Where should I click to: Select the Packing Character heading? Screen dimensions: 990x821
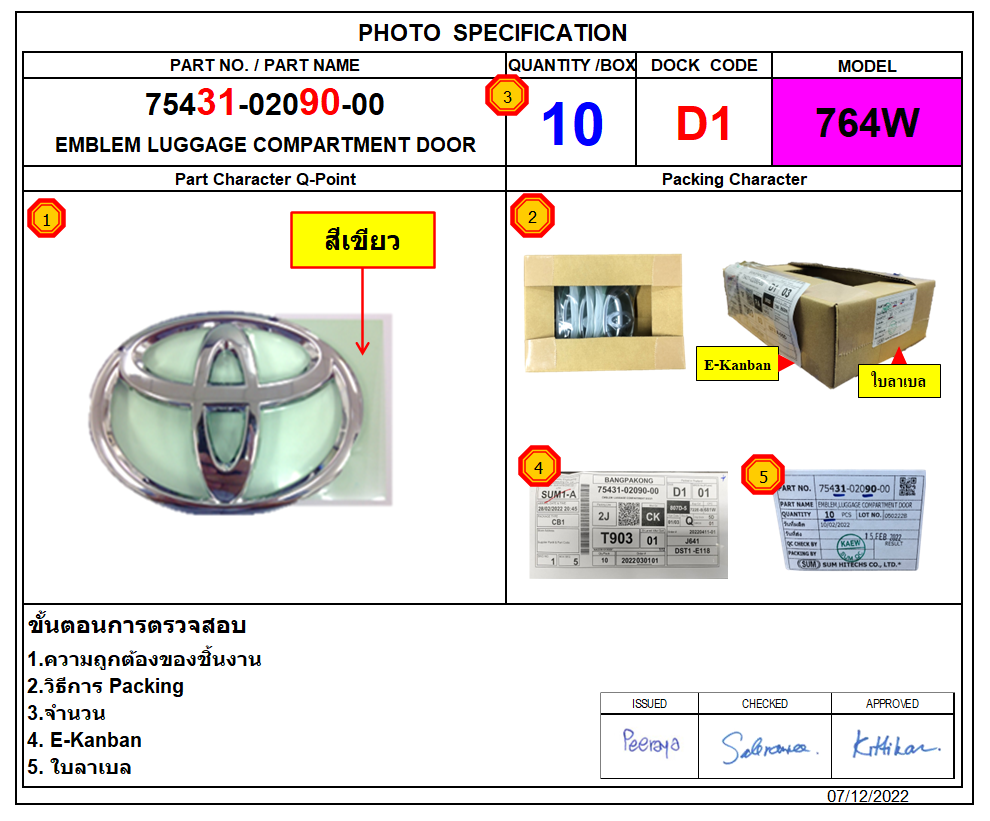[x=734, y=179]
